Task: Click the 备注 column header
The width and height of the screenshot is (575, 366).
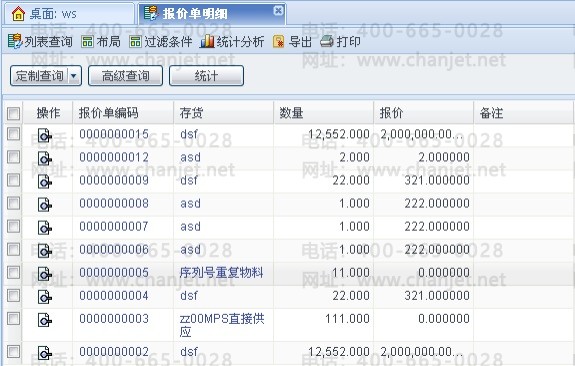Action: click(x=523, y=113)
